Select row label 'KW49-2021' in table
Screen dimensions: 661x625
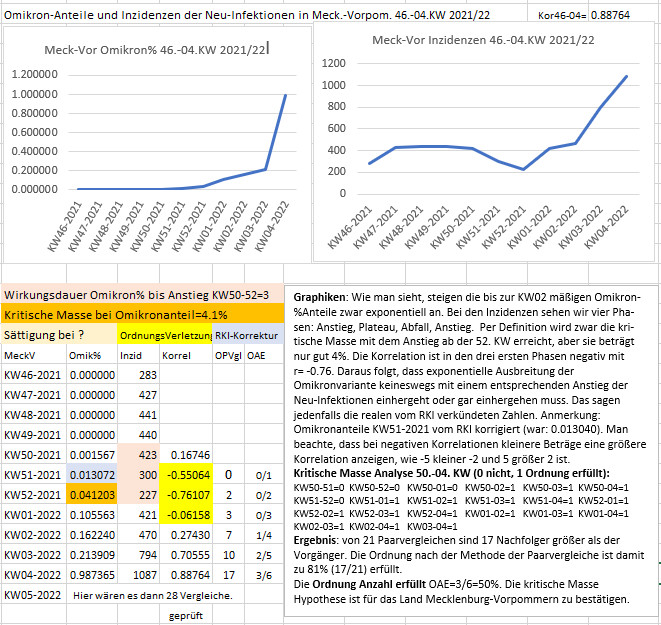click(34, 435)
